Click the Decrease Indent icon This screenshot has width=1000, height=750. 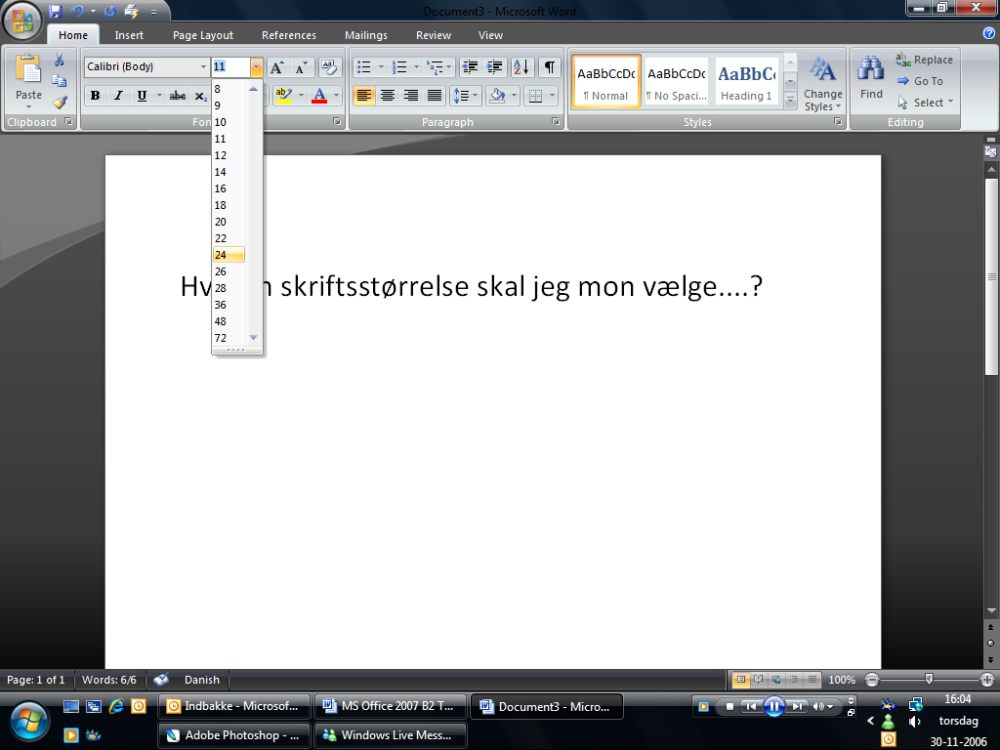point(469,68)
